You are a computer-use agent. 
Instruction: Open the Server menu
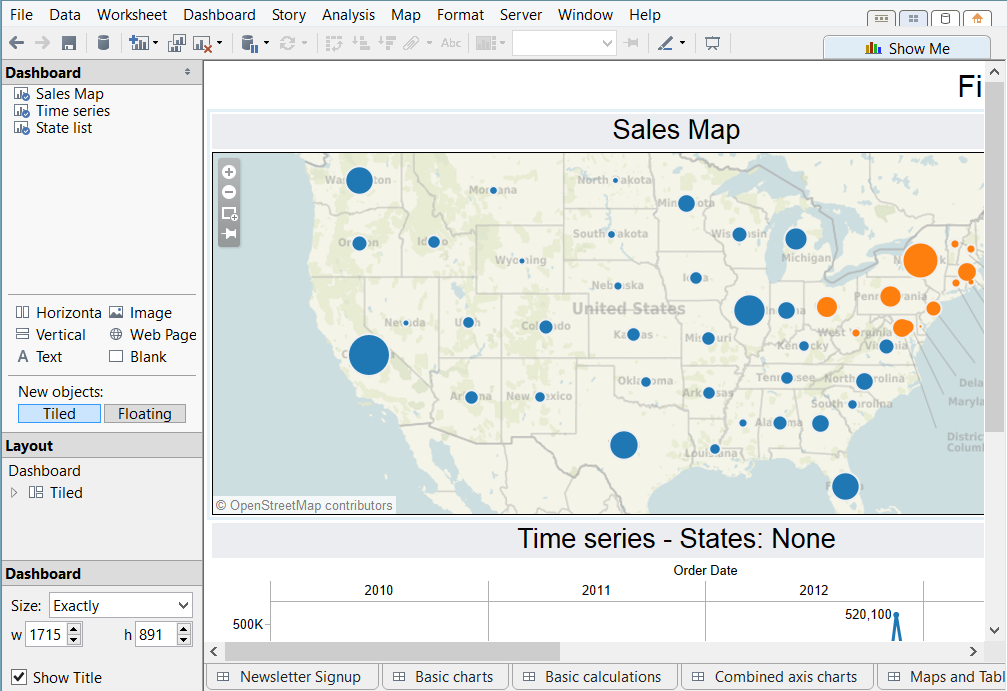click(521, 15)
